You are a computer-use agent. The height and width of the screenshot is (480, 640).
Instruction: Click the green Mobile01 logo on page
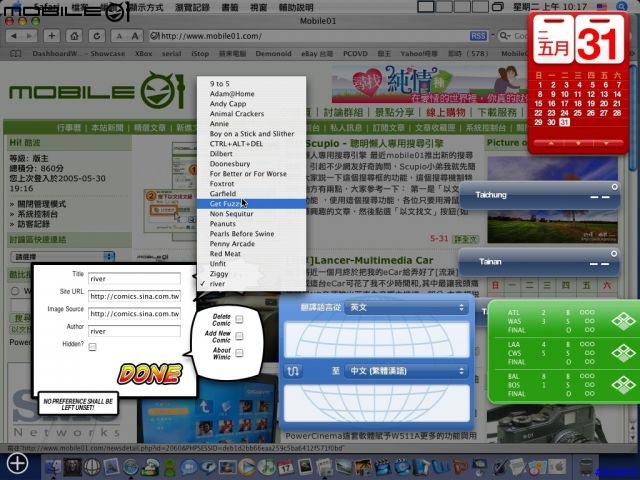[x=97, y=91]
